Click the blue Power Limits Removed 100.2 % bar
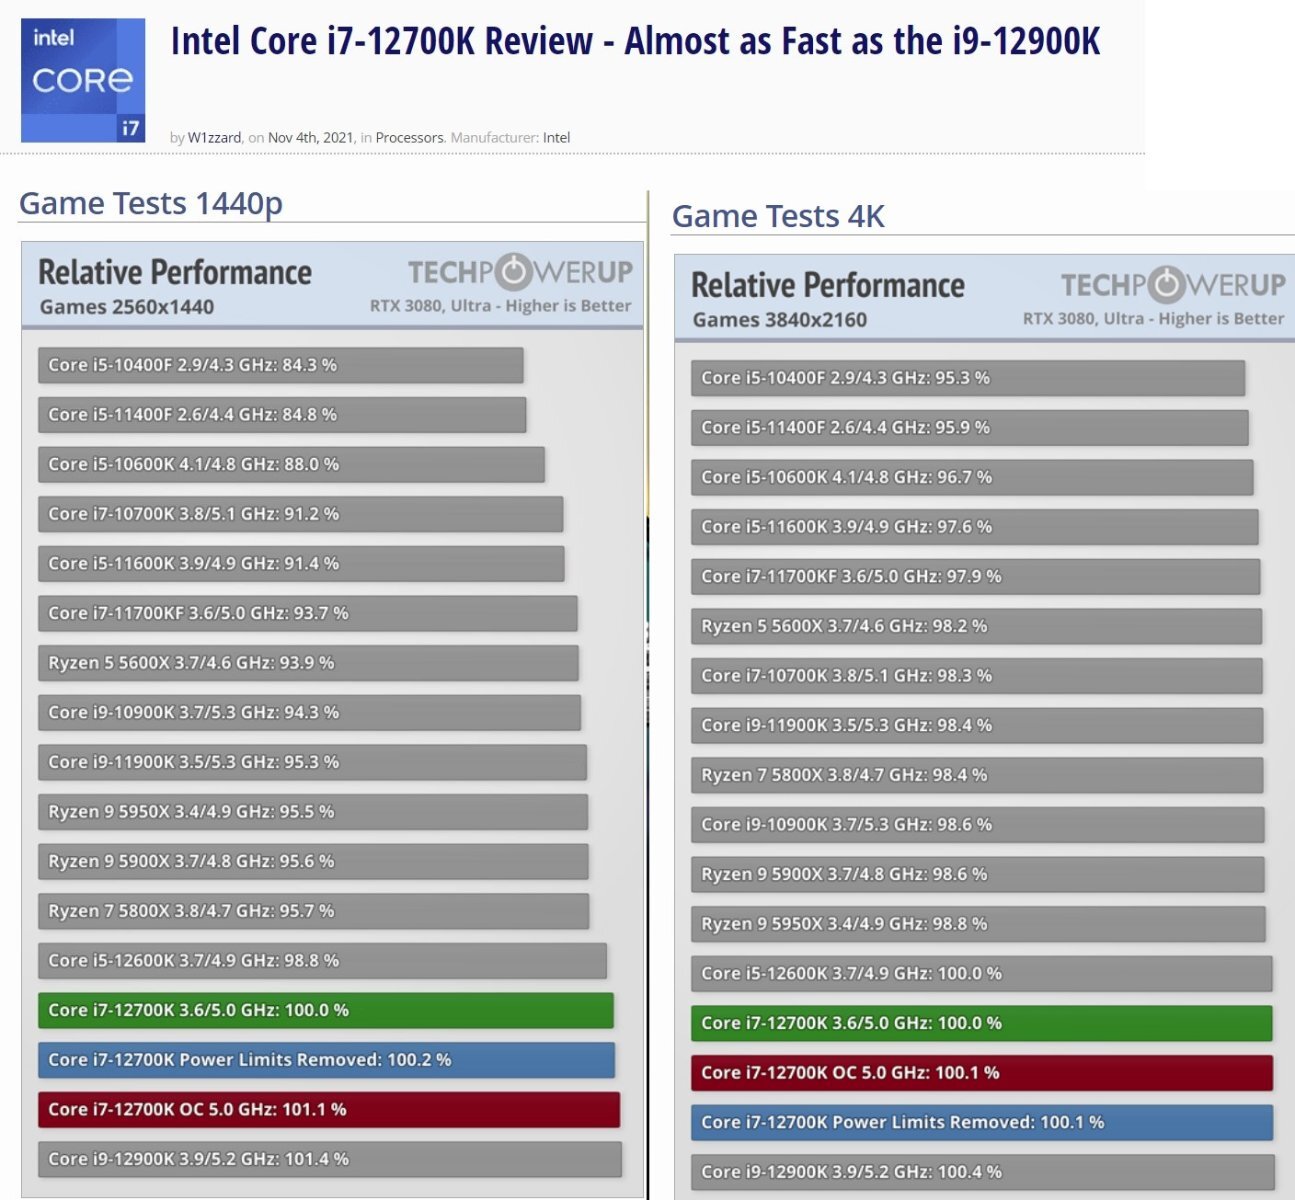Viewport: 1295px width, 1200px height. pyautogui.click(x=327, y=1060)
